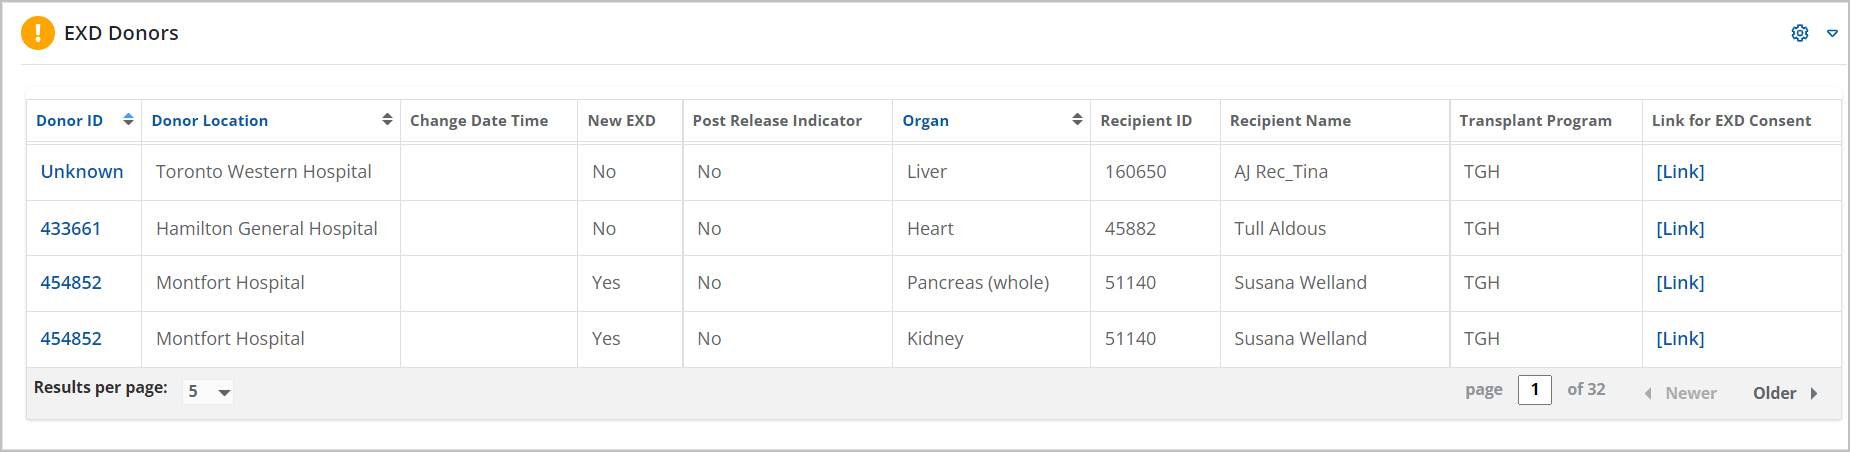Click the Donor Location column header
This screenshot has width=1850, height=452.
coord(210,121)
